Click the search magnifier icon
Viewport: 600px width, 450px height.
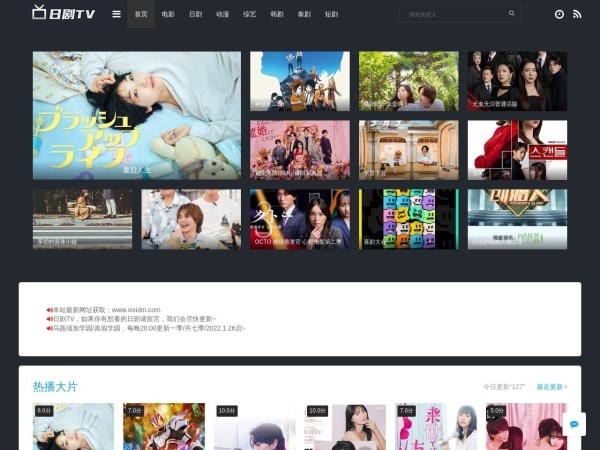point(512,14)
